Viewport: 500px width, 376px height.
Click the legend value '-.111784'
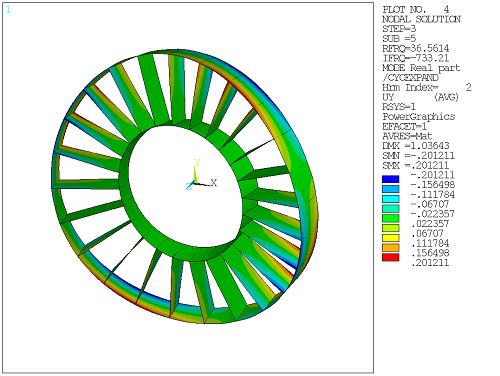point(433,194)
